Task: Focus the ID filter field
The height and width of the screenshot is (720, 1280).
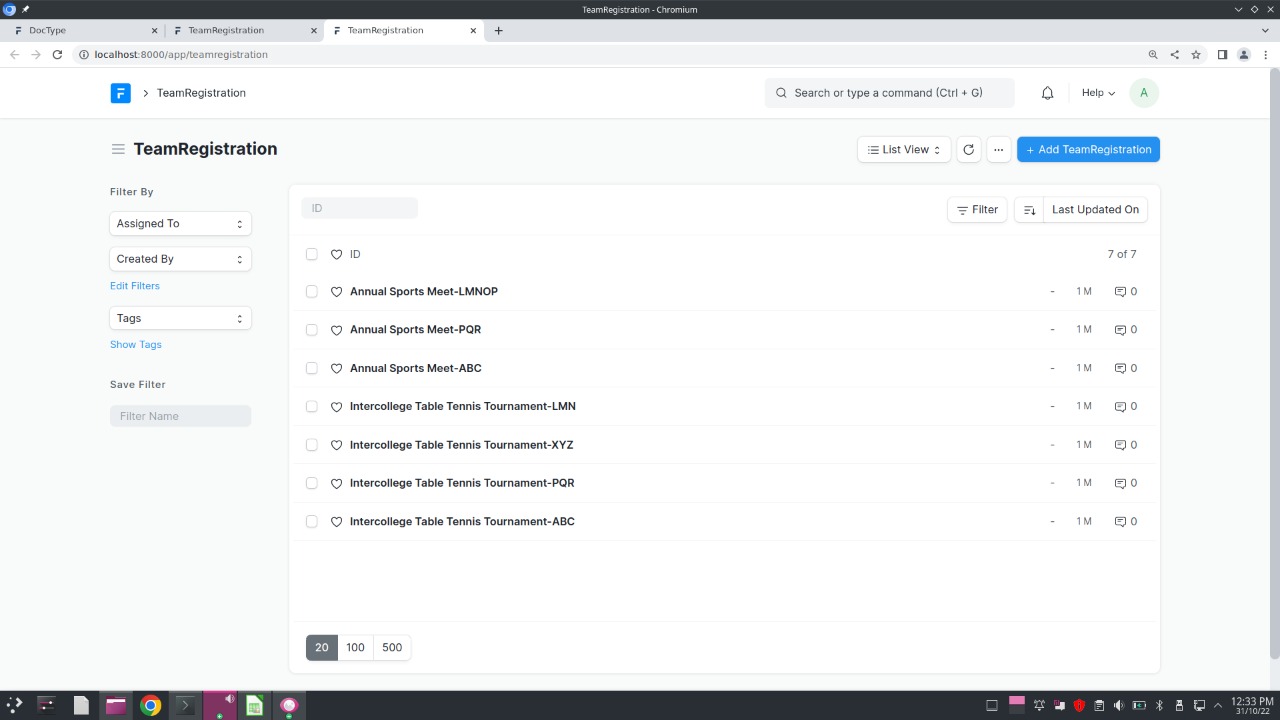Action: coord(359,208)
